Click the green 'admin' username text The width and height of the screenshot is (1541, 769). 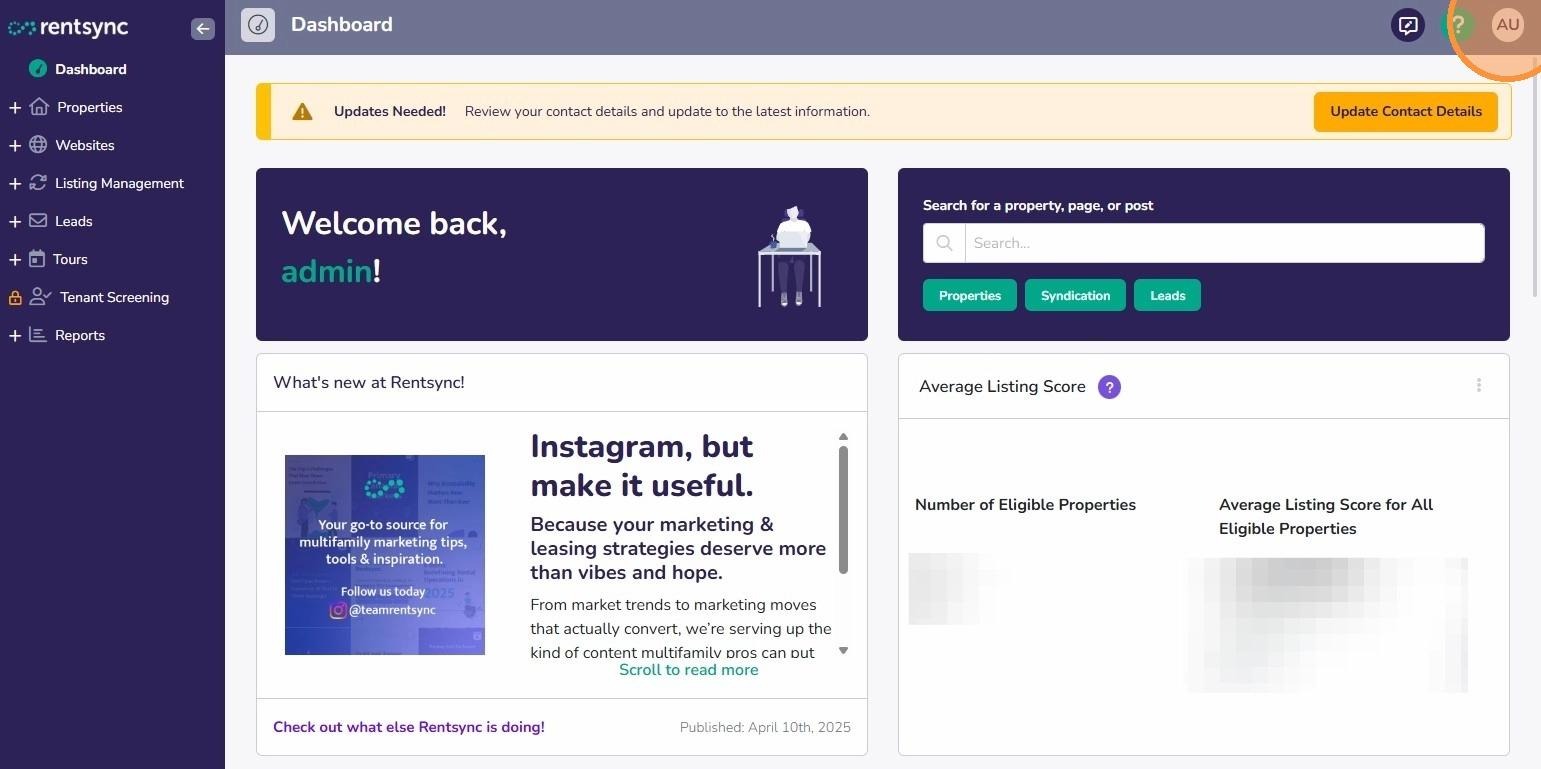click(x=327, y=271)
